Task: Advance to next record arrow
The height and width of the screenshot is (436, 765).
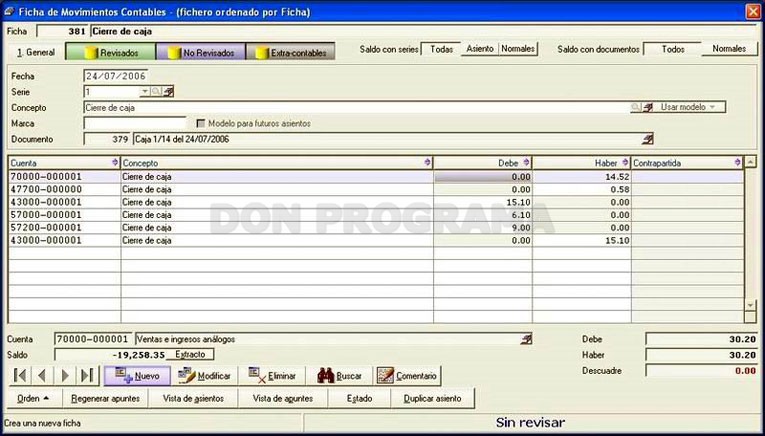Action: 65,376
